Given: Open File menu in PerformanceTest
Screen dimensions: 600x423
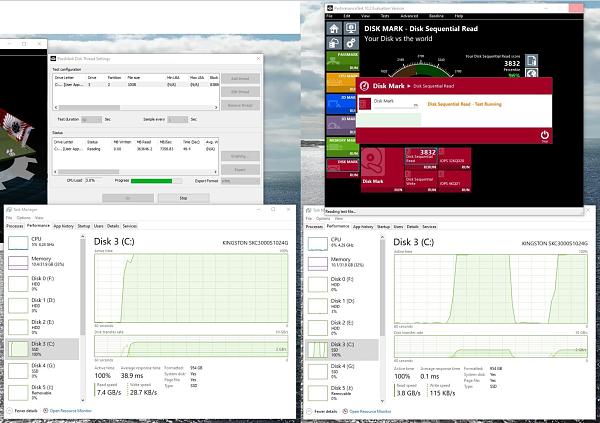Looking at the screenshot, I should click(x=329, y=16).
